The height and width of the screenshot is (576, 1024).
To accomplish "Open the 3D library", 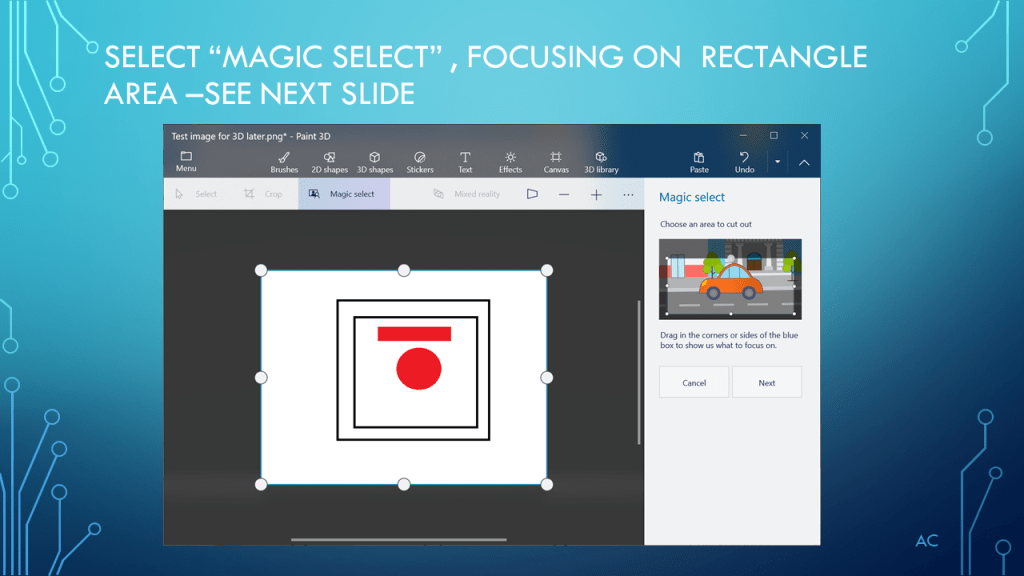I will [x=601, y=162].
